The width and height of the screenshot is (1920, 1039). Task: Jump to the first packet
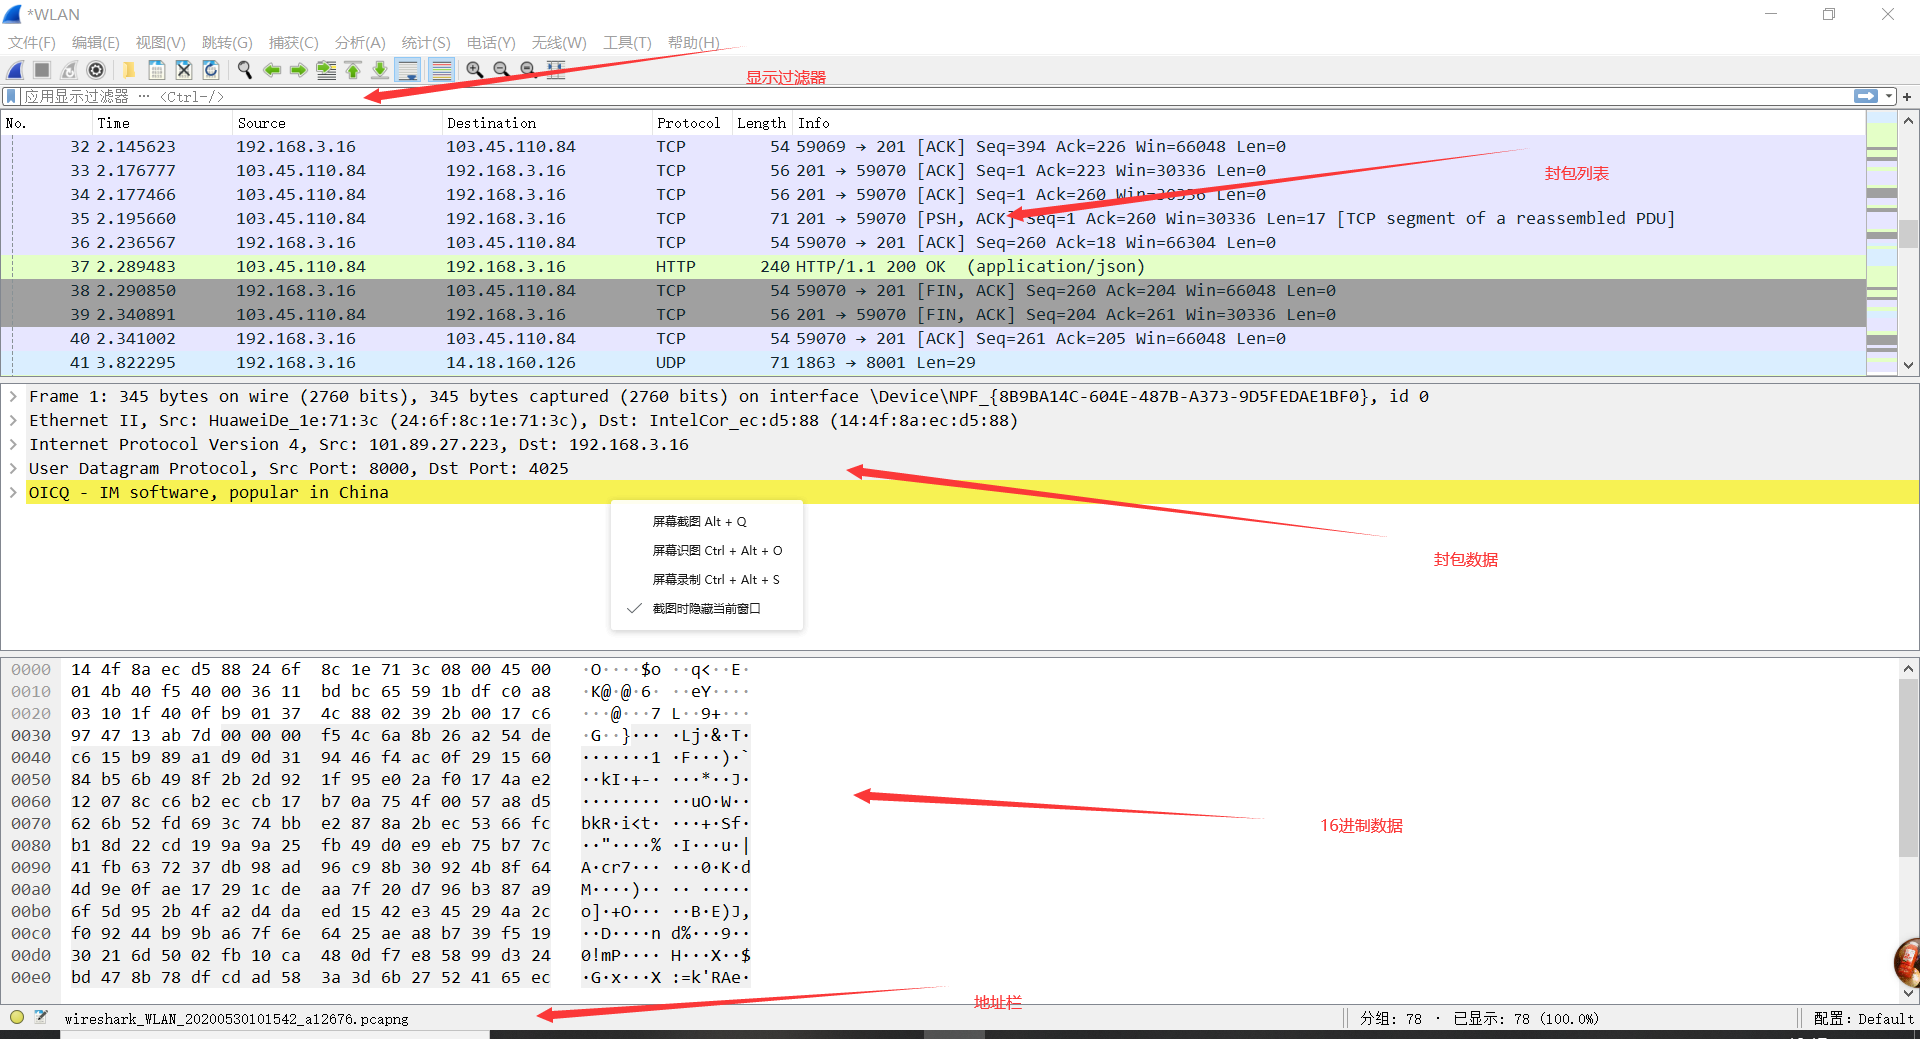click(x=353, y=70)
